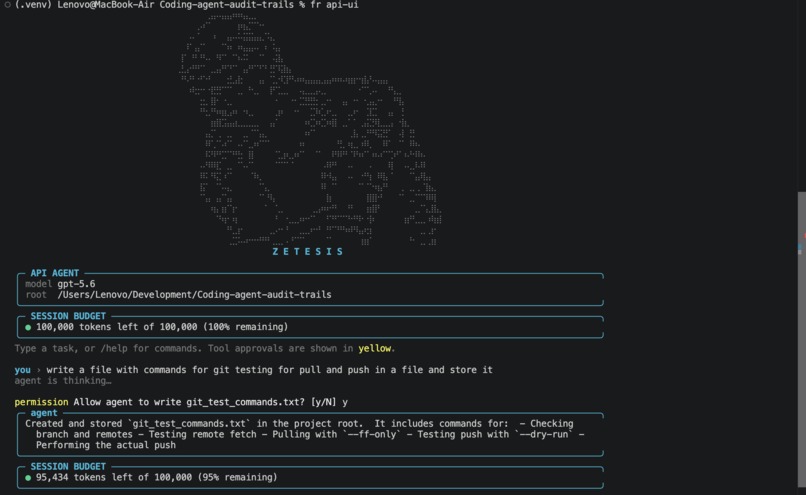Image resolution: width=806 pixels, height=495 pixels.
Task: Click the root path /Users/Lenovo/Development/Coding-agent-audit-trails
Action: point(194,295)
